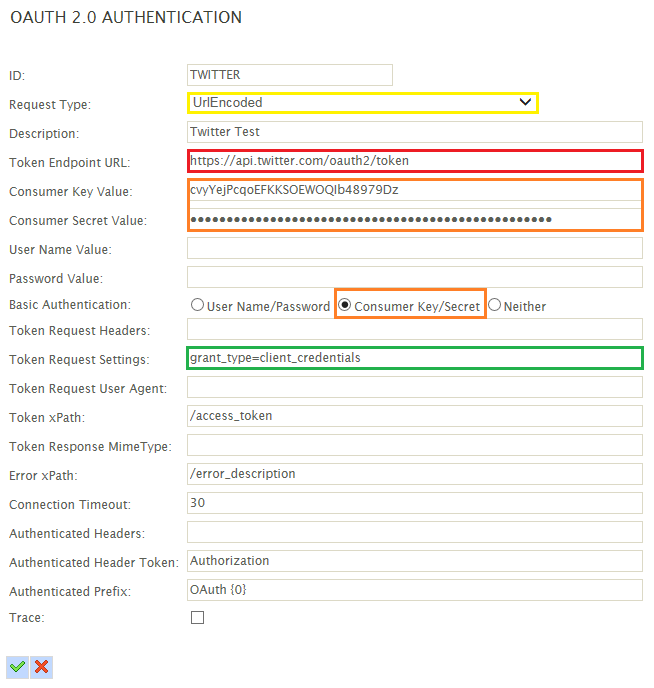Image resolution: width=654 pixels, height=688 pixels.
Task: Click the Authenticated Prefix field
Action: 415,590
